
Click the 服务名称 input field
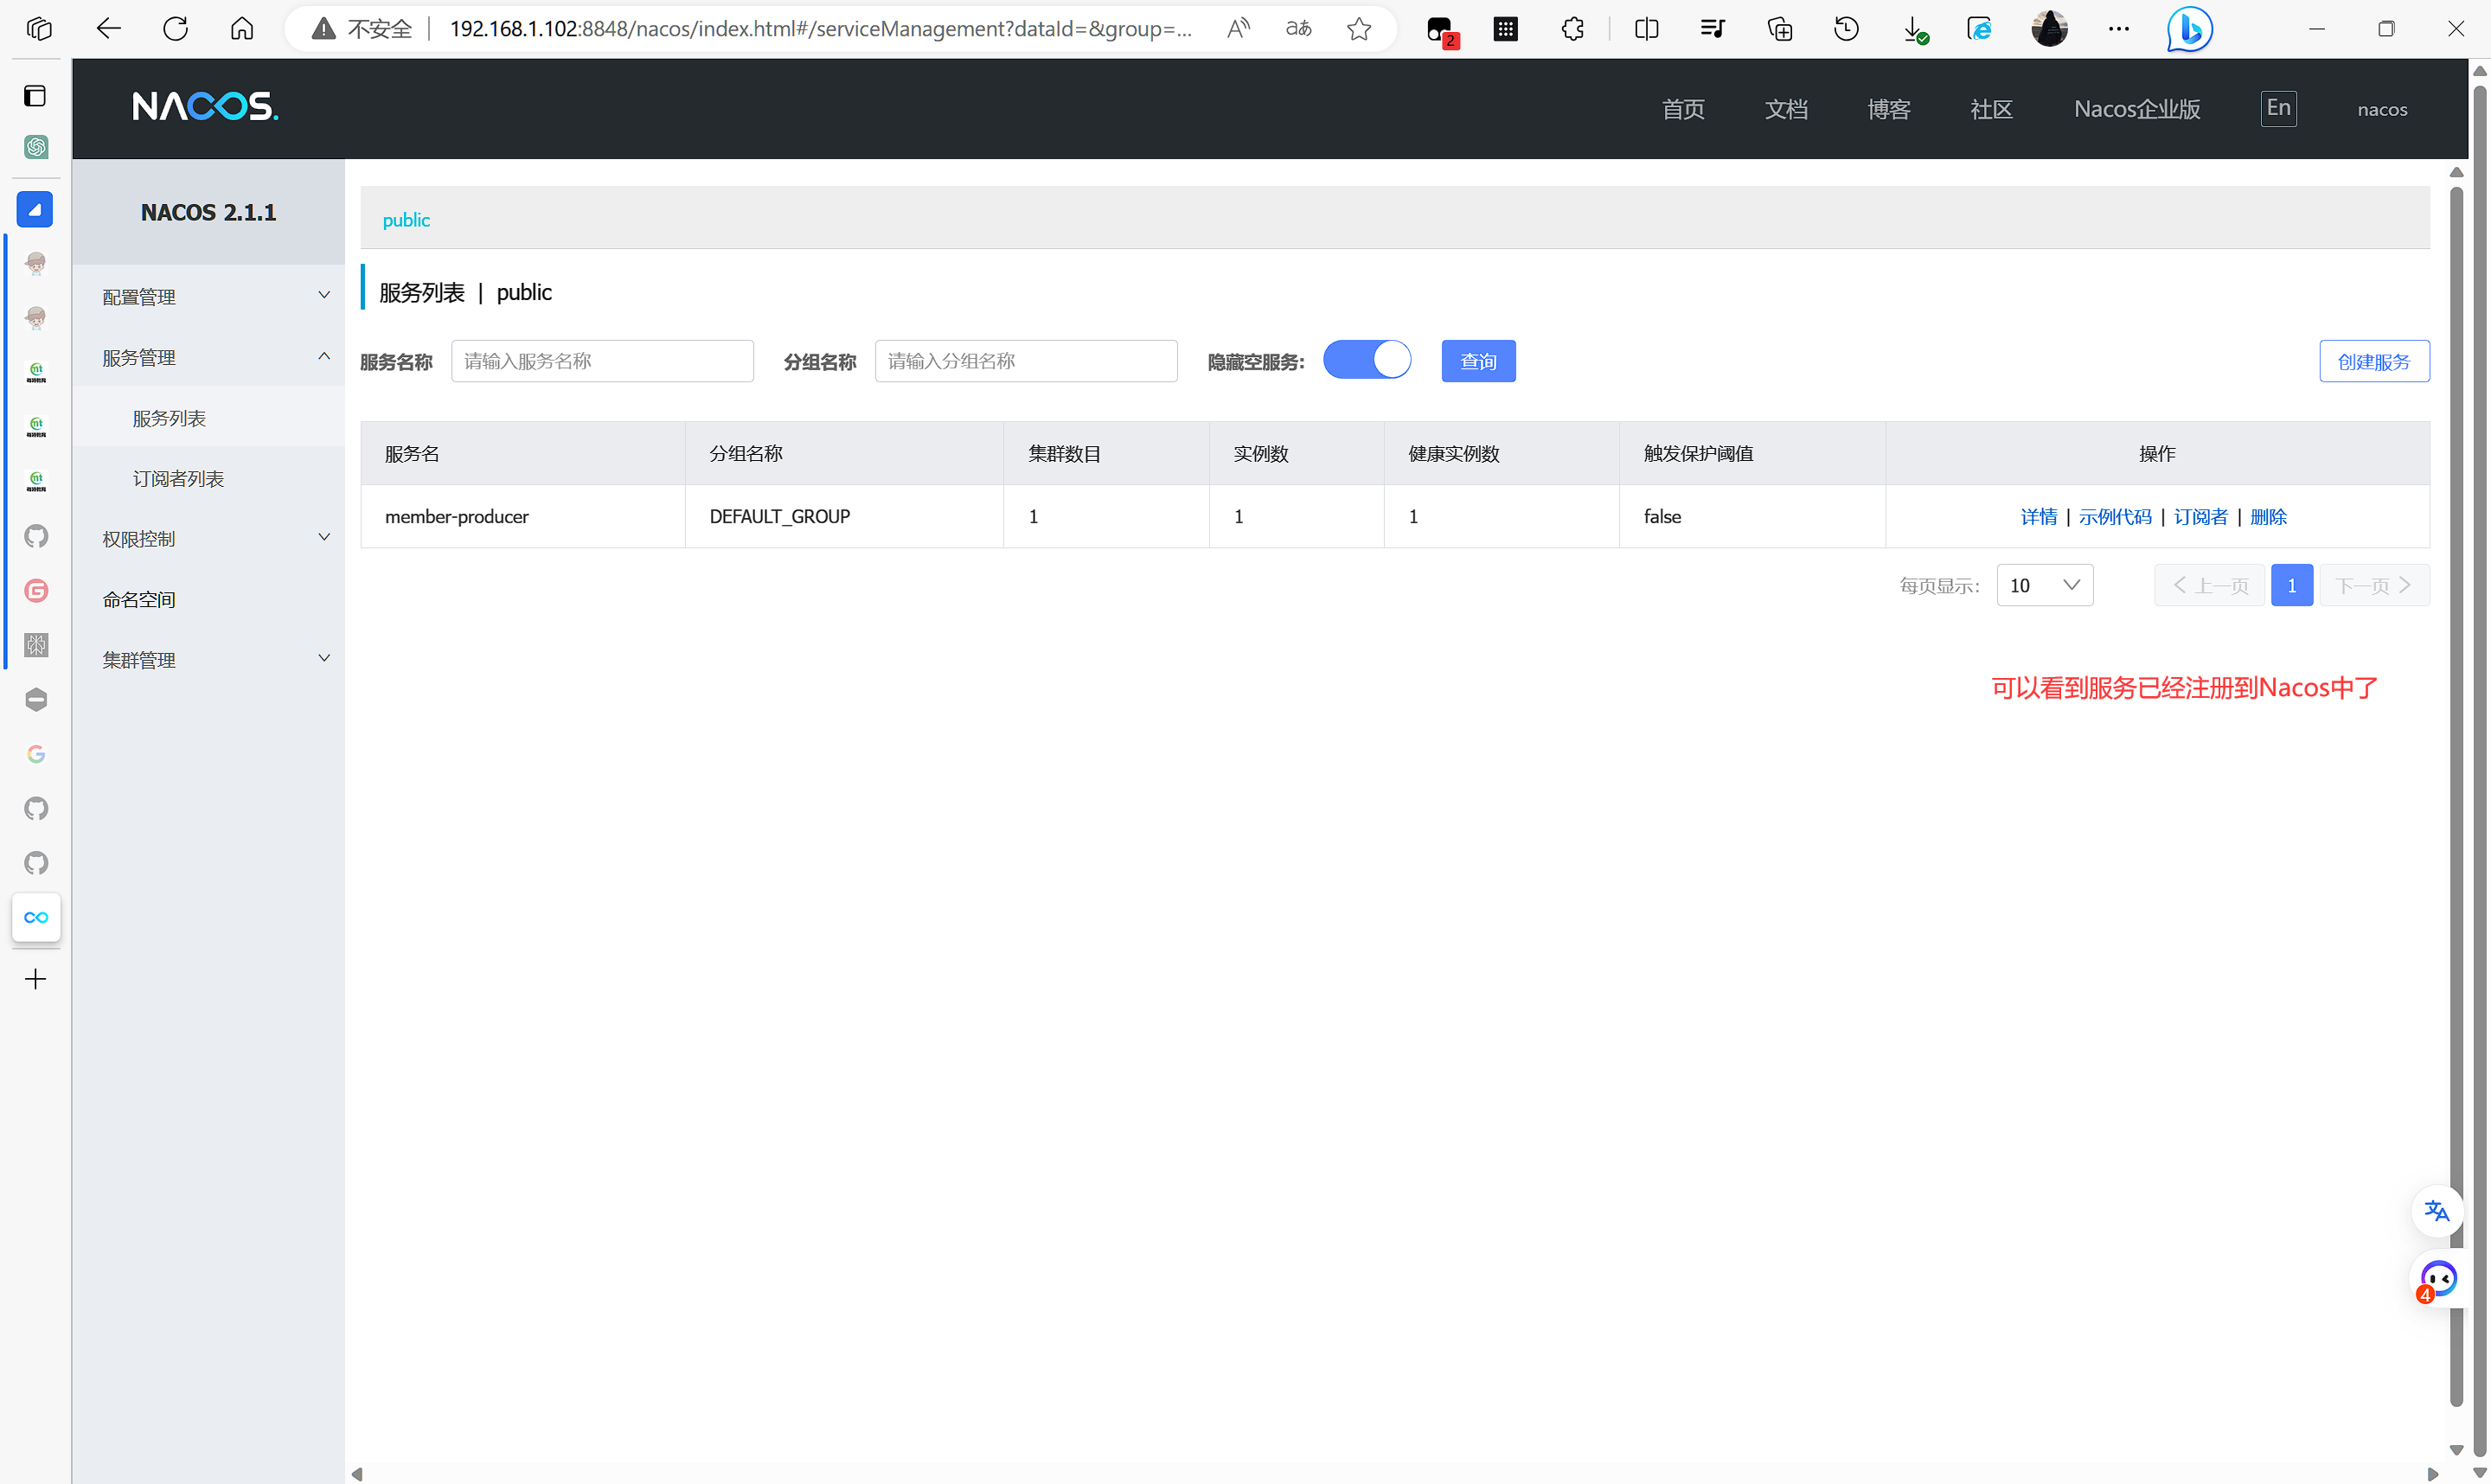(x=602, y=361)
